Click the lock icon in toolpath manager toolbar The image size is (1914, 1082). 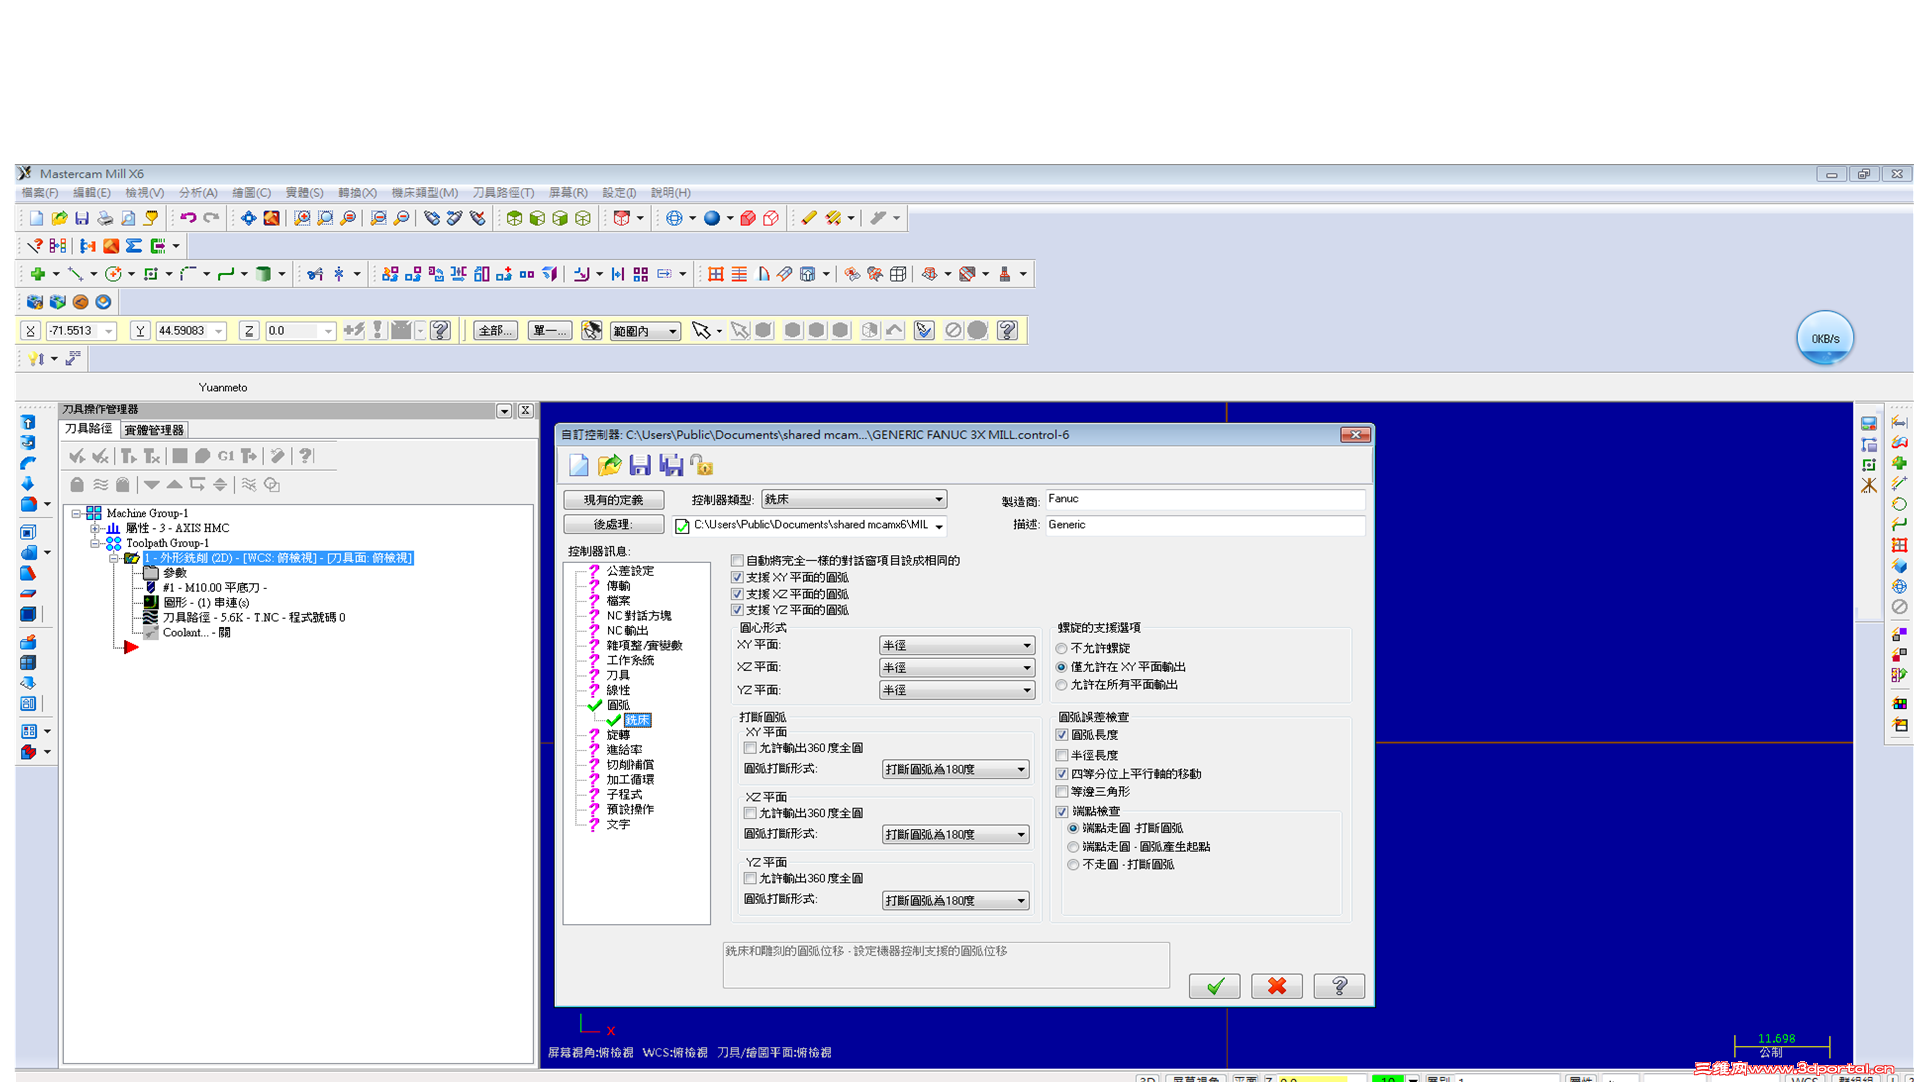(x=77, y=485)
